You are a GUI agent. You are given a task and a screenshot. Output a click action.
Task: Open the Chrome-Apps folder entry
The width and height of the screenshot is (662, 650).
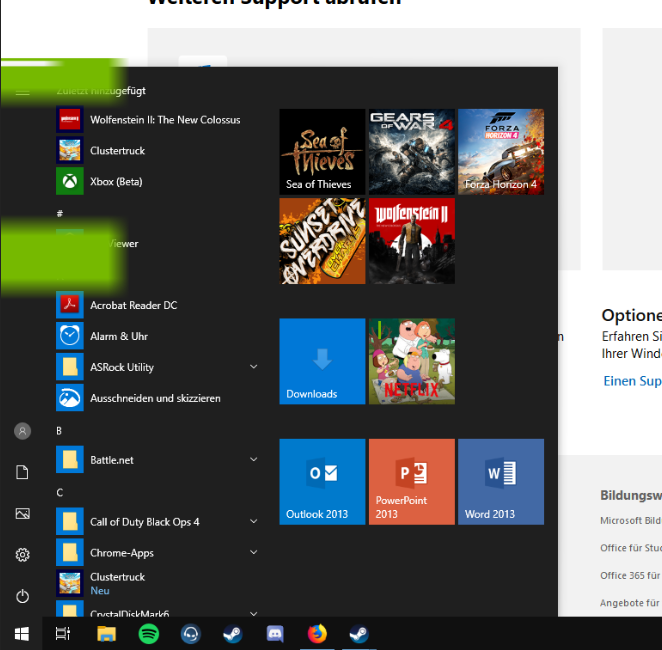pyautogui.click(x=156, y=552)
